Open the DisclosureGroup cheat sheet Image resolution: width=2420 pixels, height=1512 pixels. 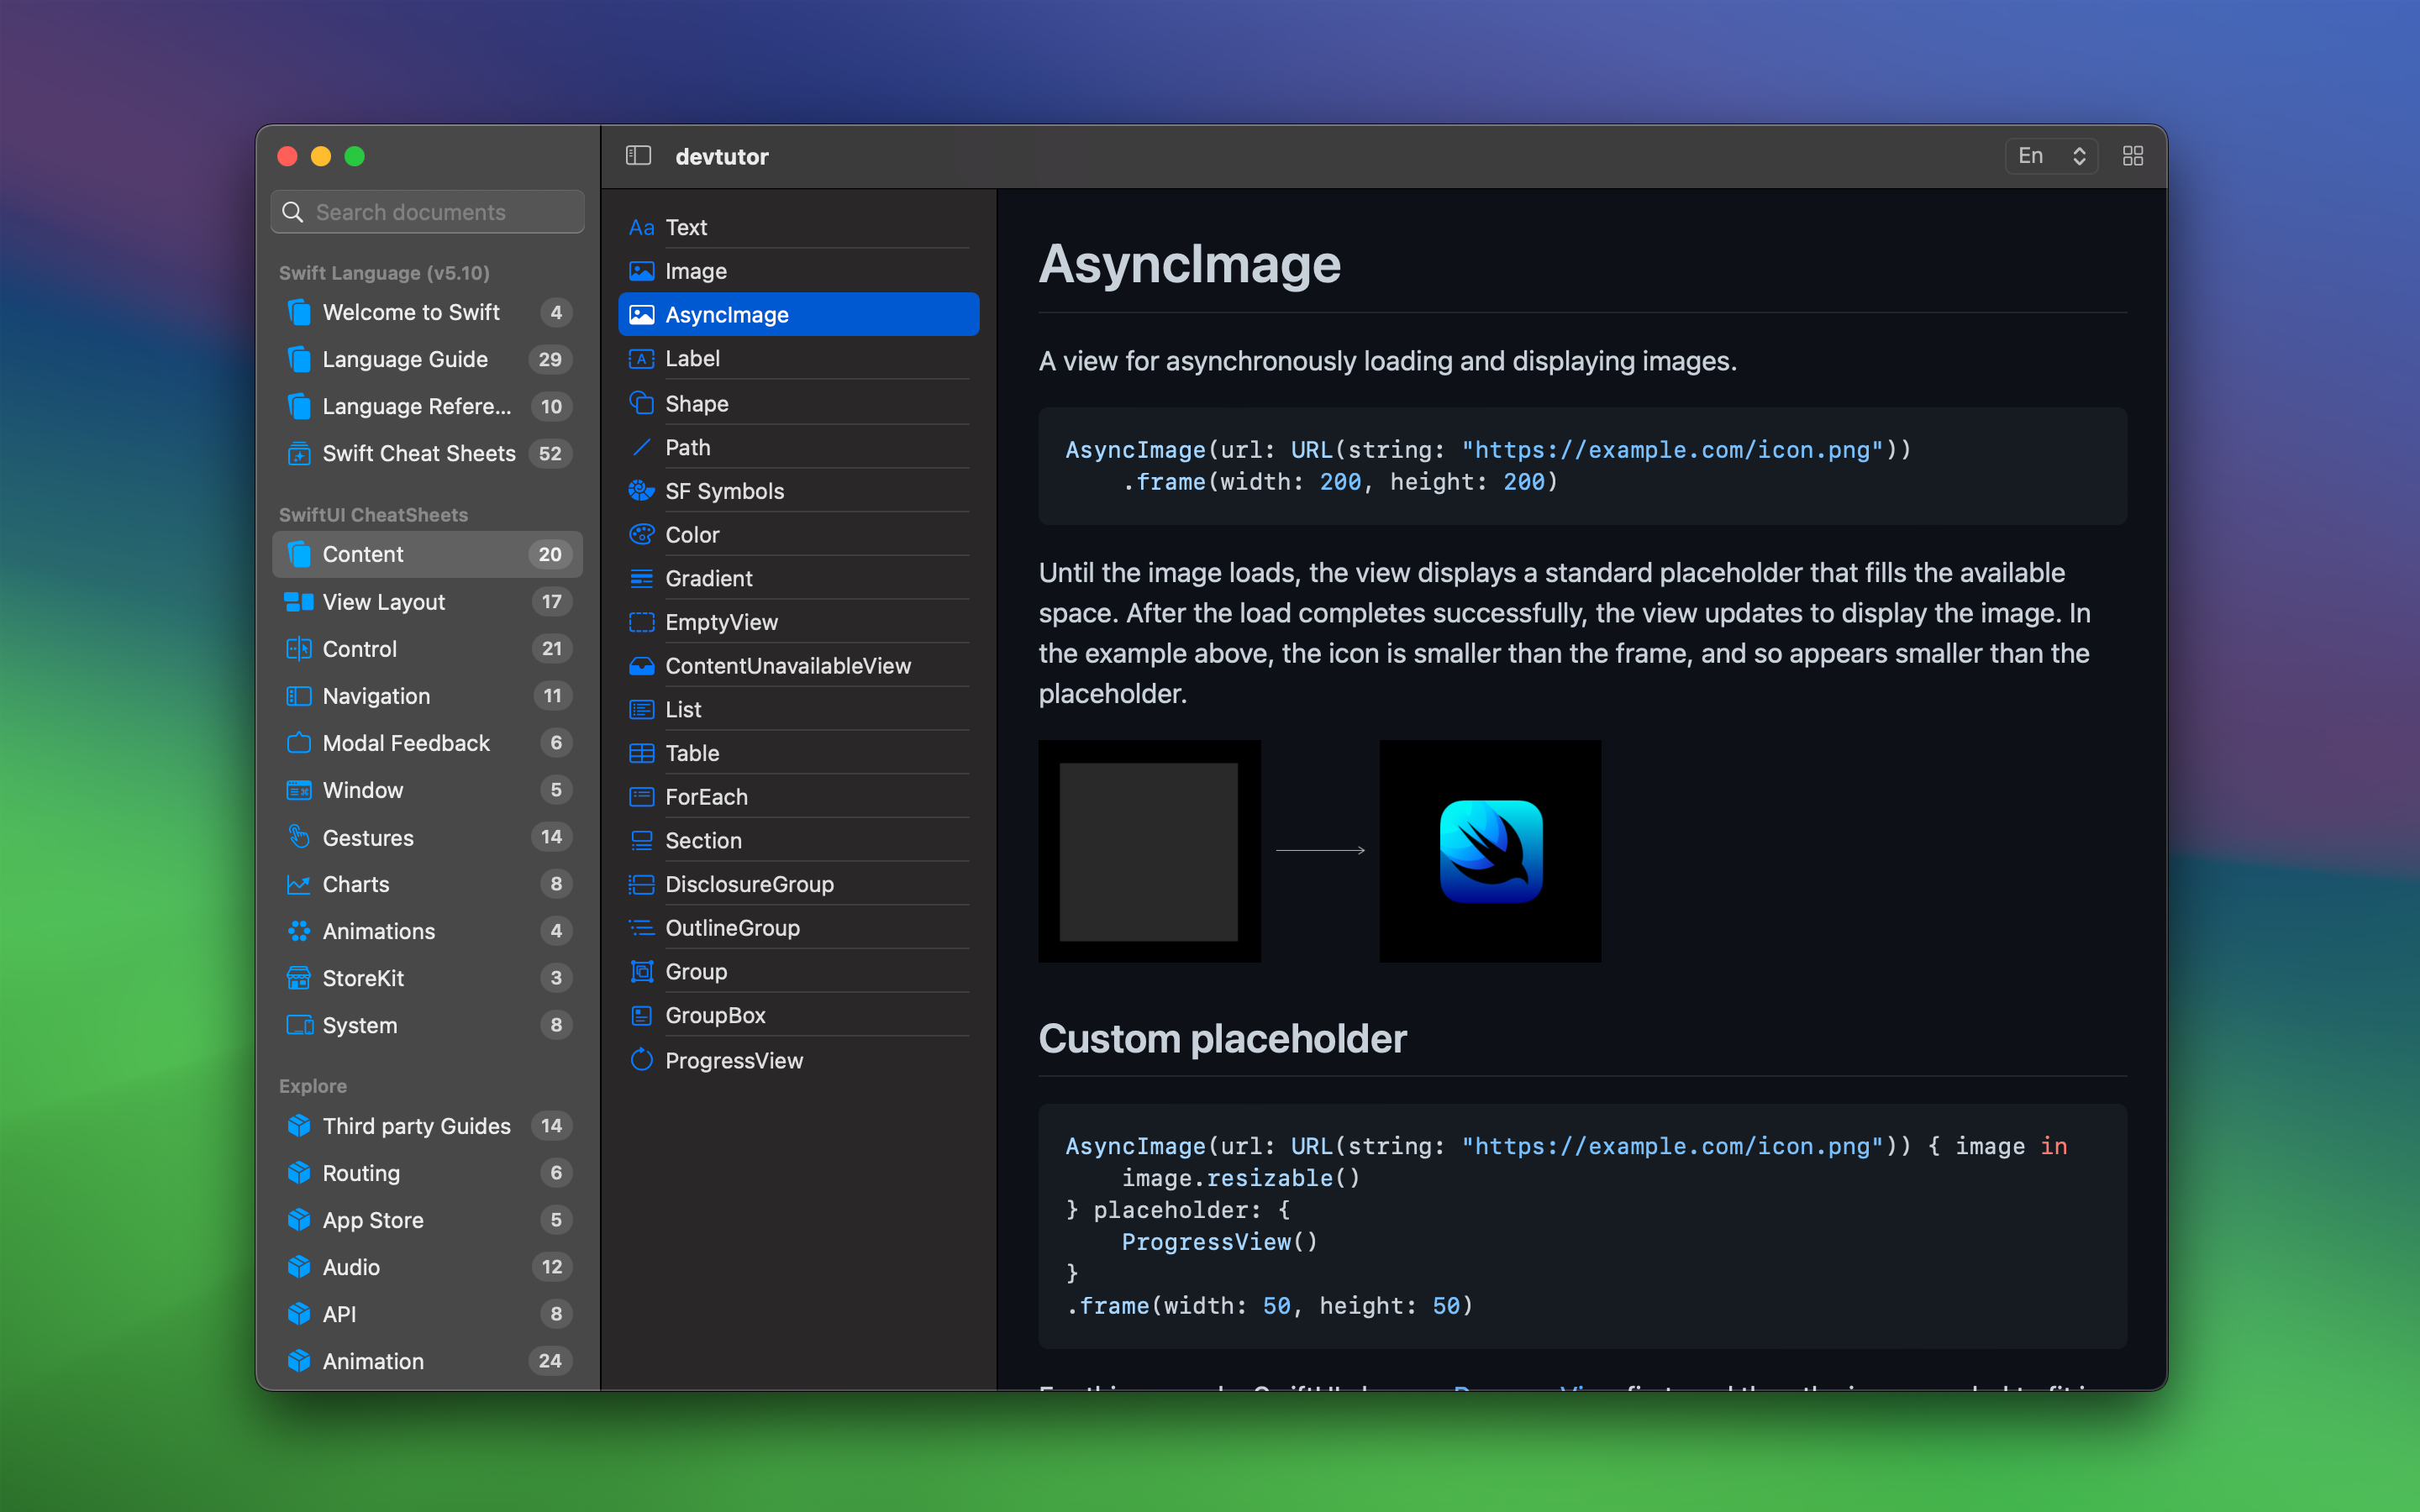pyautogui.click(x=749, y=884)
